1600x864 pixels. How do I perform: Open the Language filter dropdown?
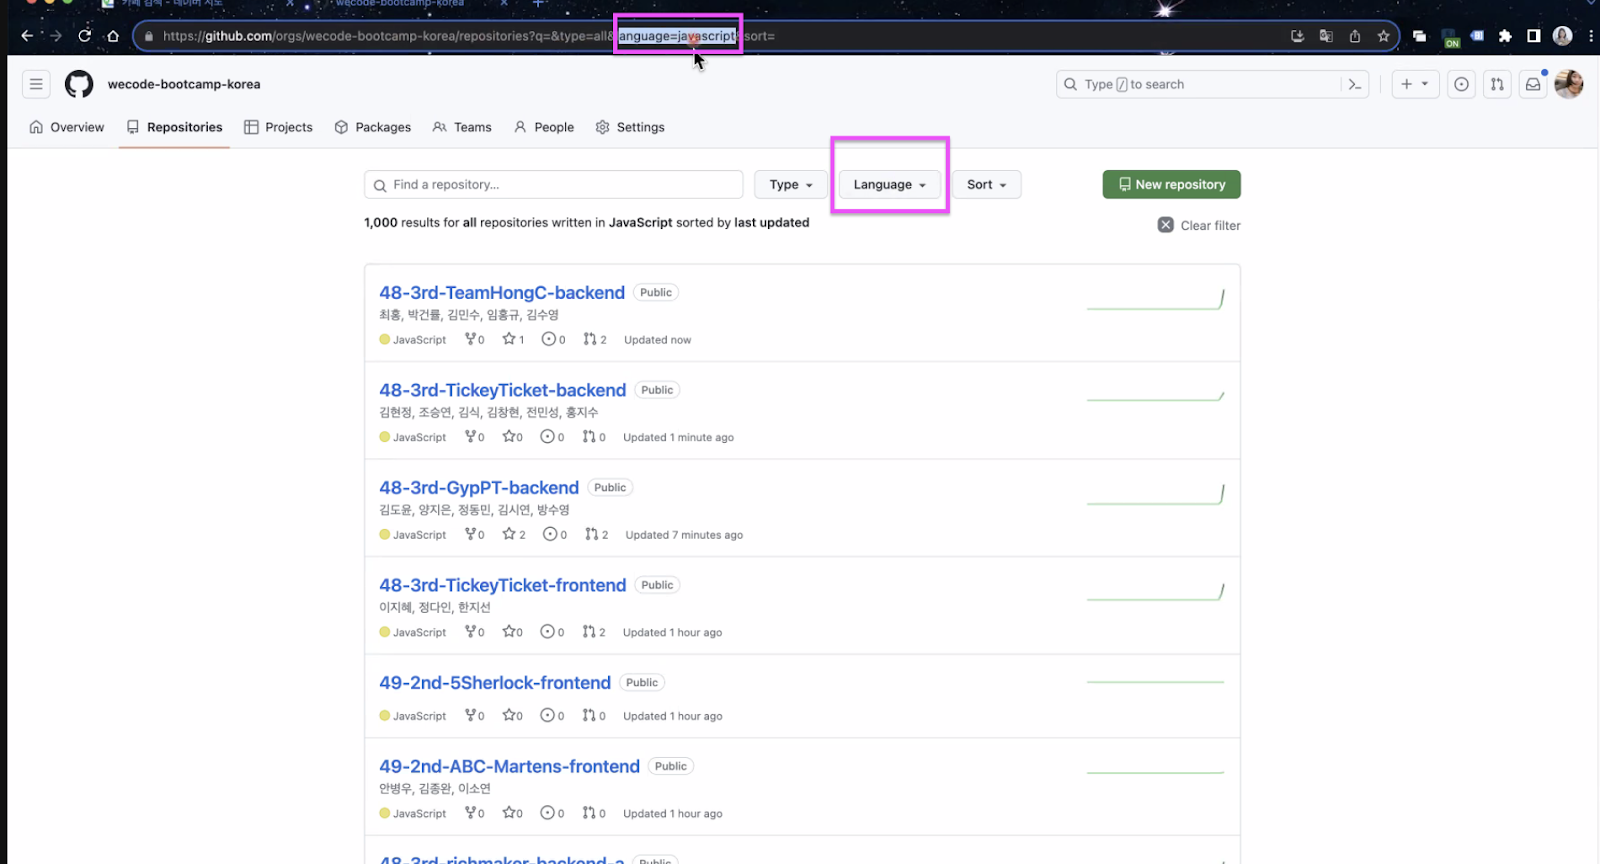pos(890,184)
